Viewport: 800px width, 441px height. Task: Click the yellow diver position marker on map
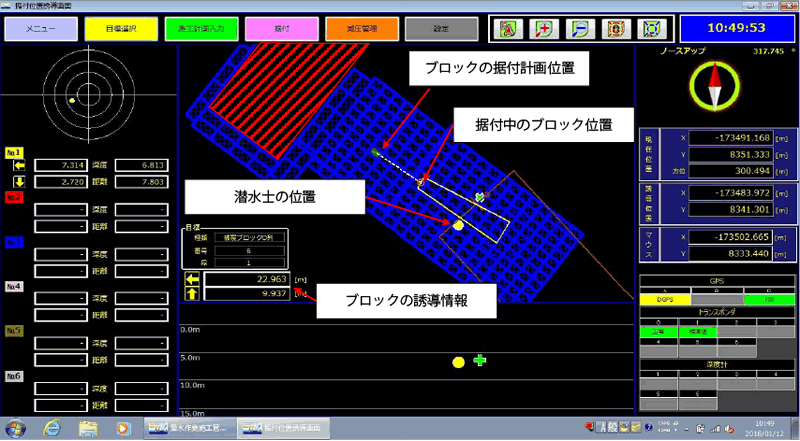pyautogui.click(x=459, y=226)
